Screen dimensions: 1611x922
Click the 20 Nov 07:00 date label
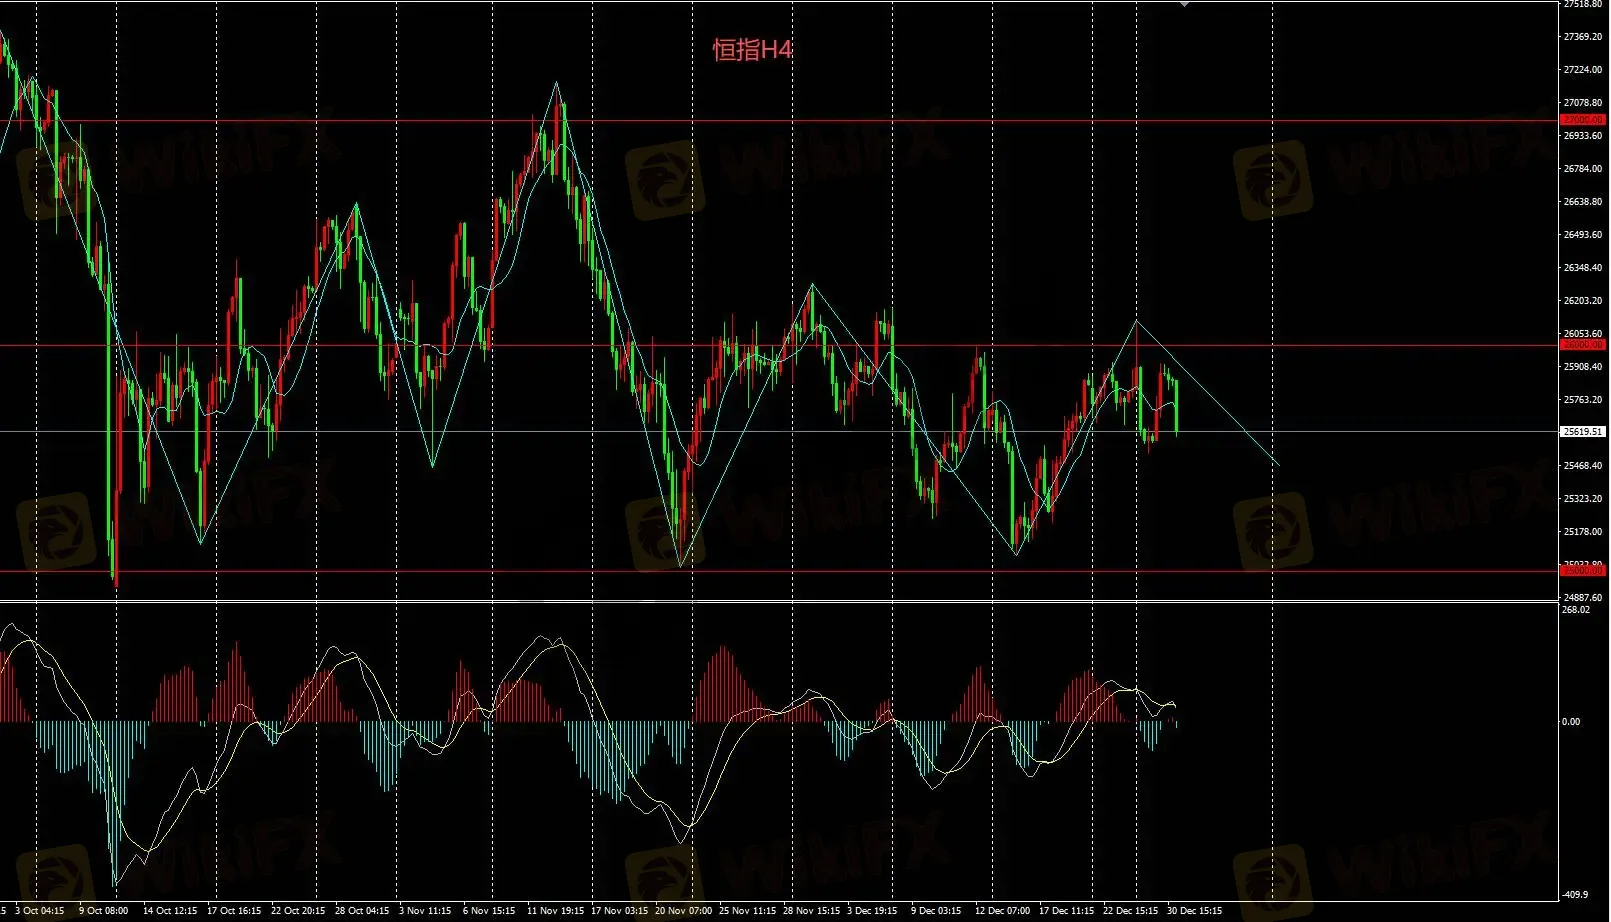pyautogui.click(x=683, y=911)
